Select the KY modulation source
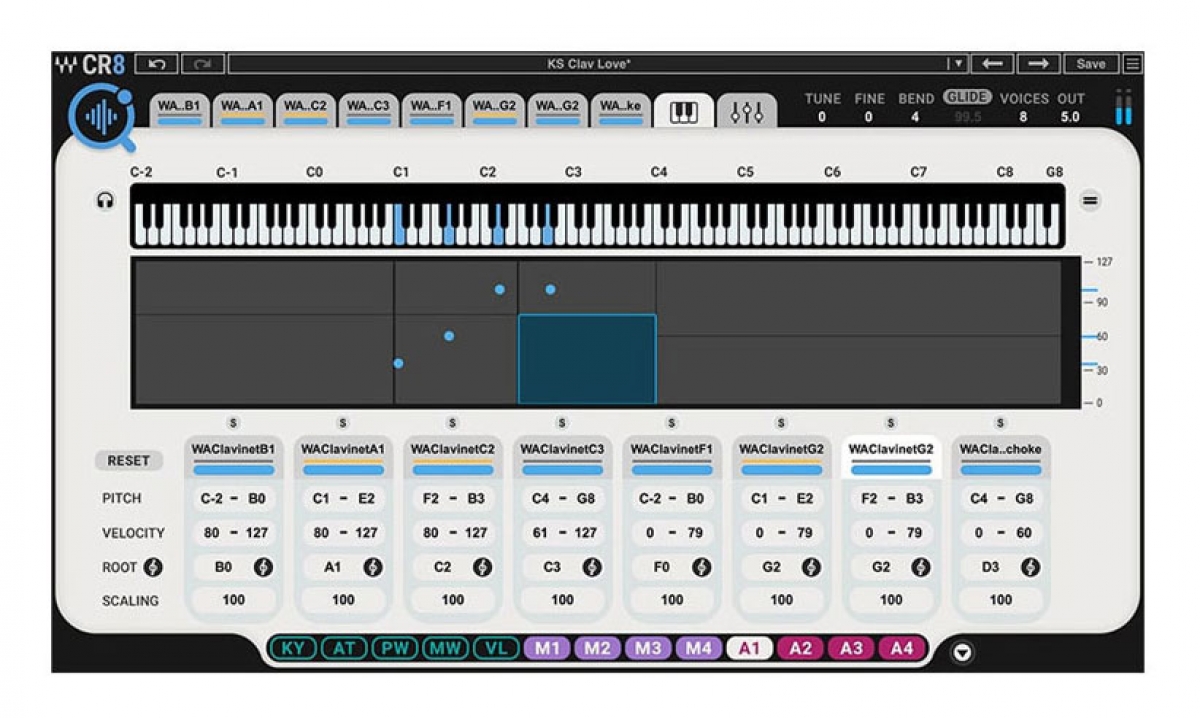 (x=293, y=648)
